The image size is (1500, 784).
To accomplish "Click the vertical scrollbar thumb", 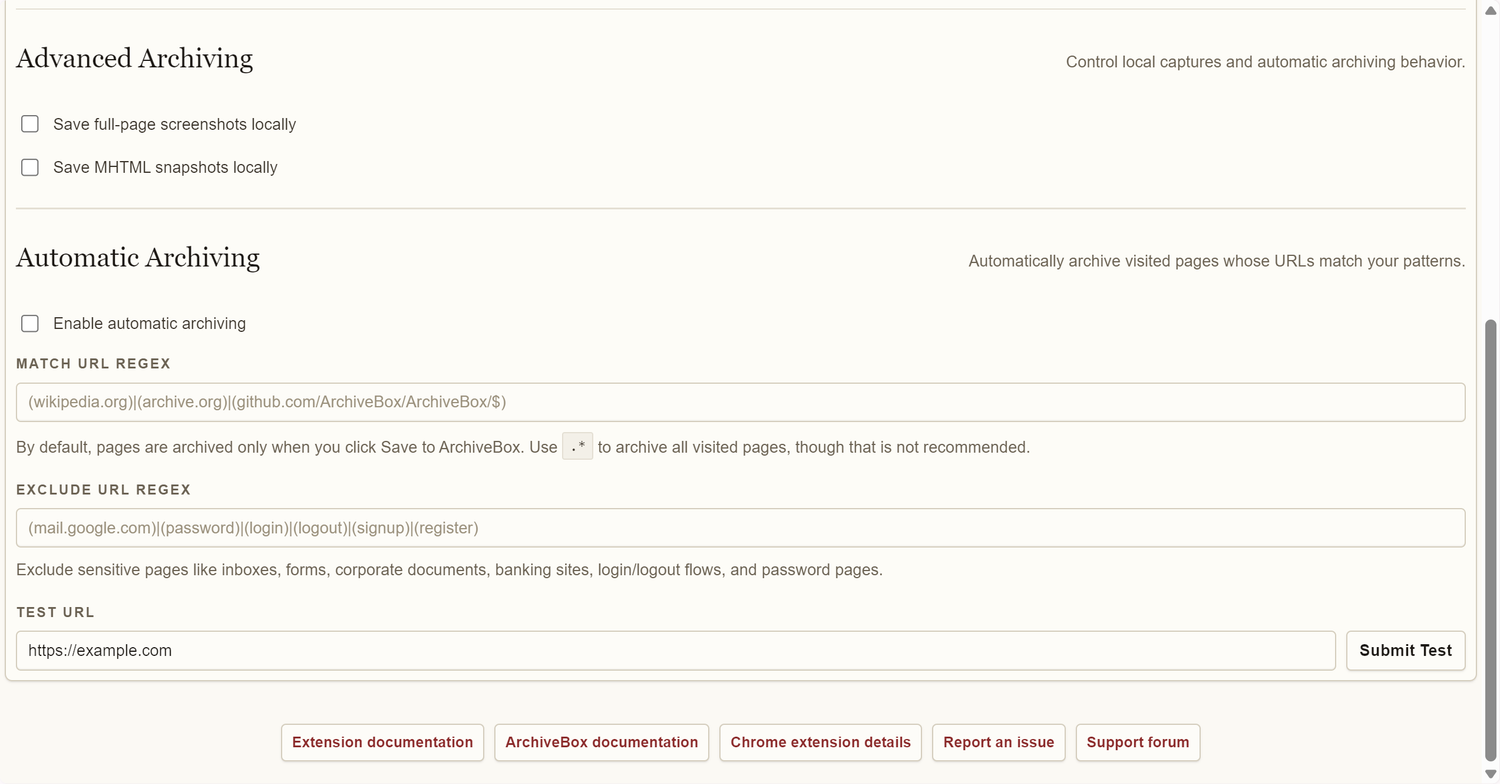I will coord(1491,542).
